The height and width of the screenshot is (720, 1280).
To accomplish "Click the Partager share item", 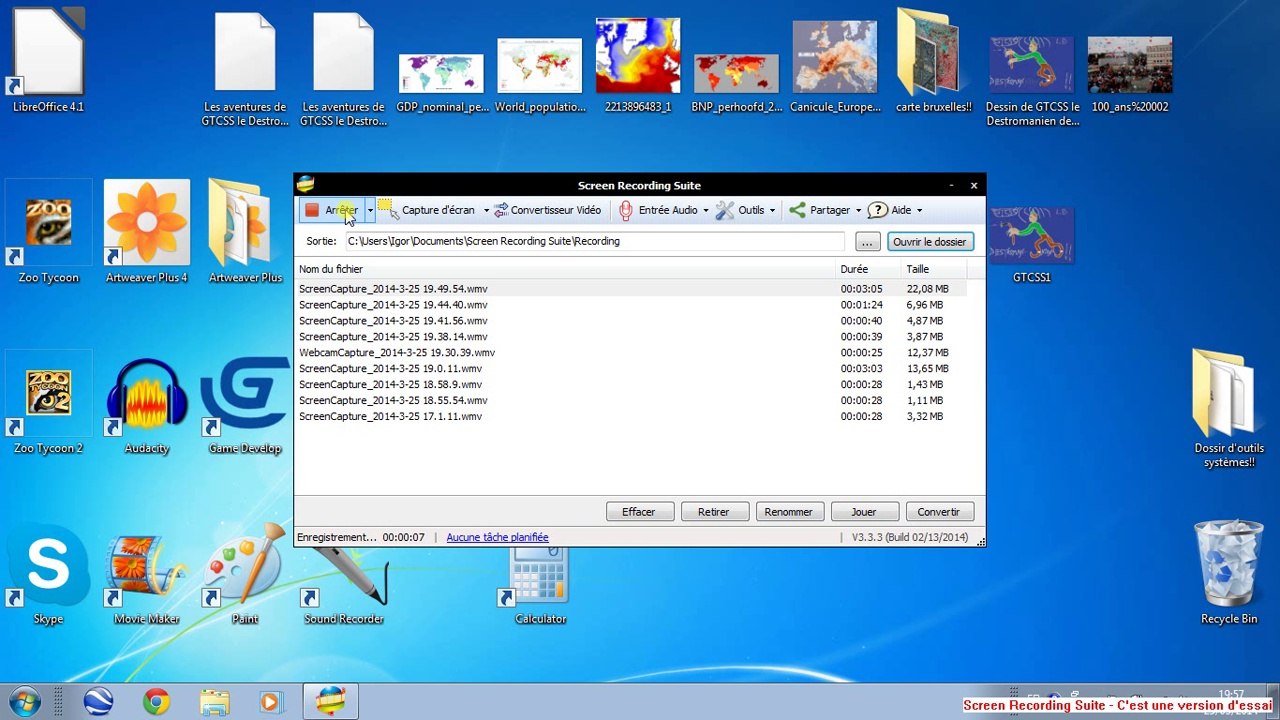I will point(819,210).
